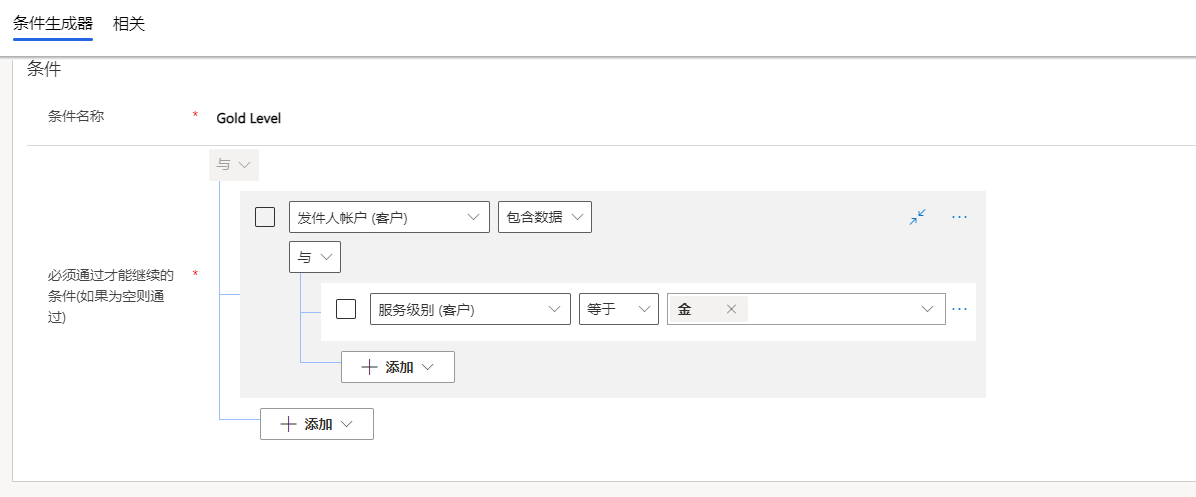
Task: Open the top-level 与 dropdown
Action: click(x=234, y=165)
